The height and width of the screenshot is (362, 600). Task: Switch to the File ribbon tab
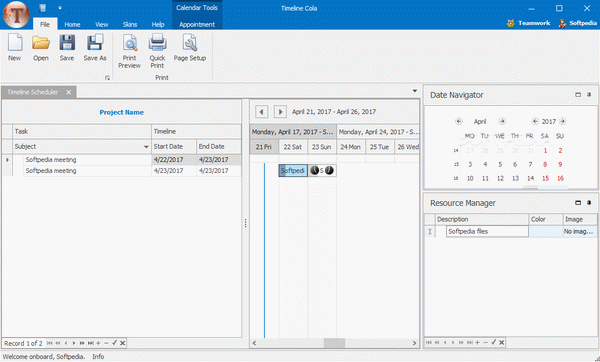point(45,24)
